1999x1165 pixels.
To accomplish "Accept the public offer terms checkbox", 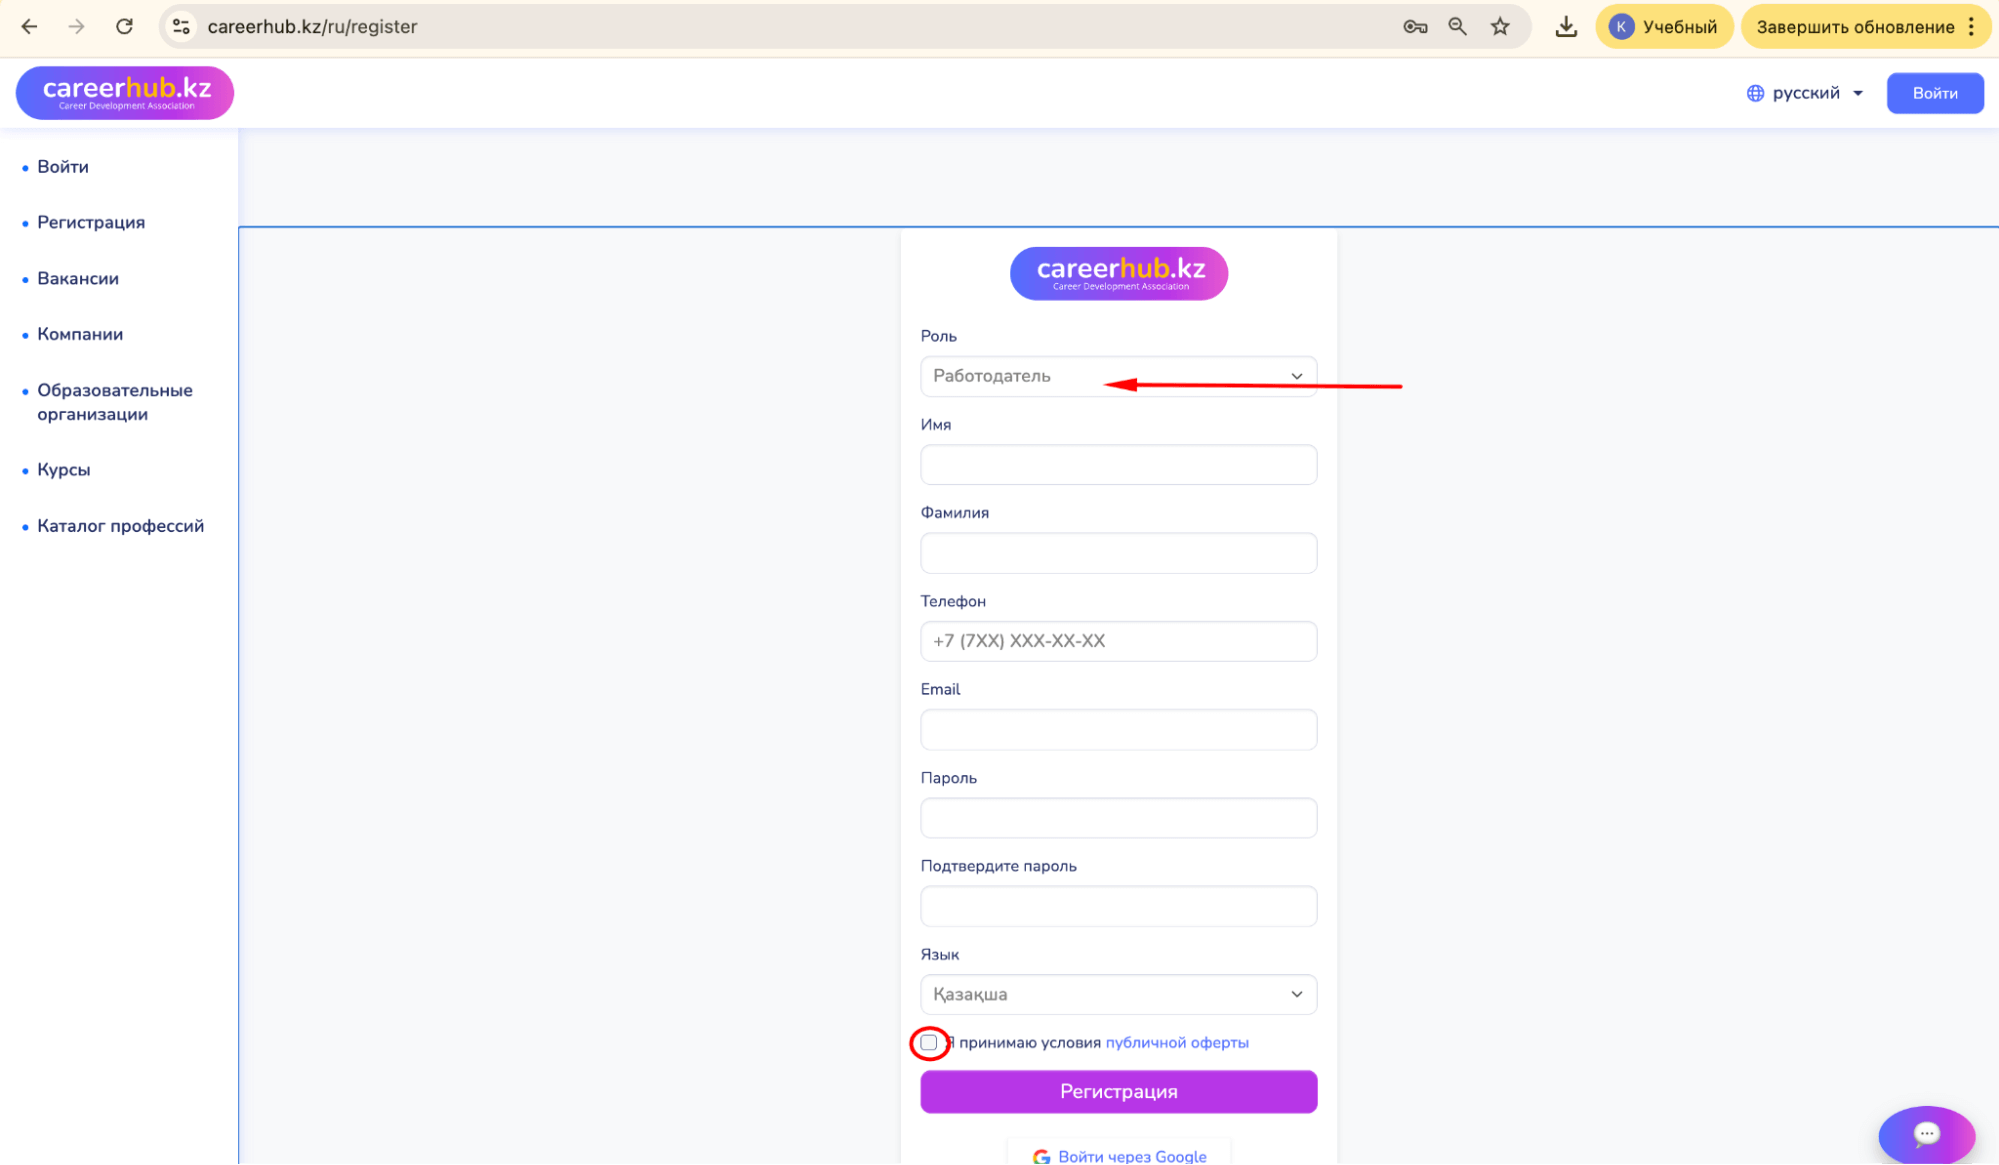I will tap(929, 1043).
